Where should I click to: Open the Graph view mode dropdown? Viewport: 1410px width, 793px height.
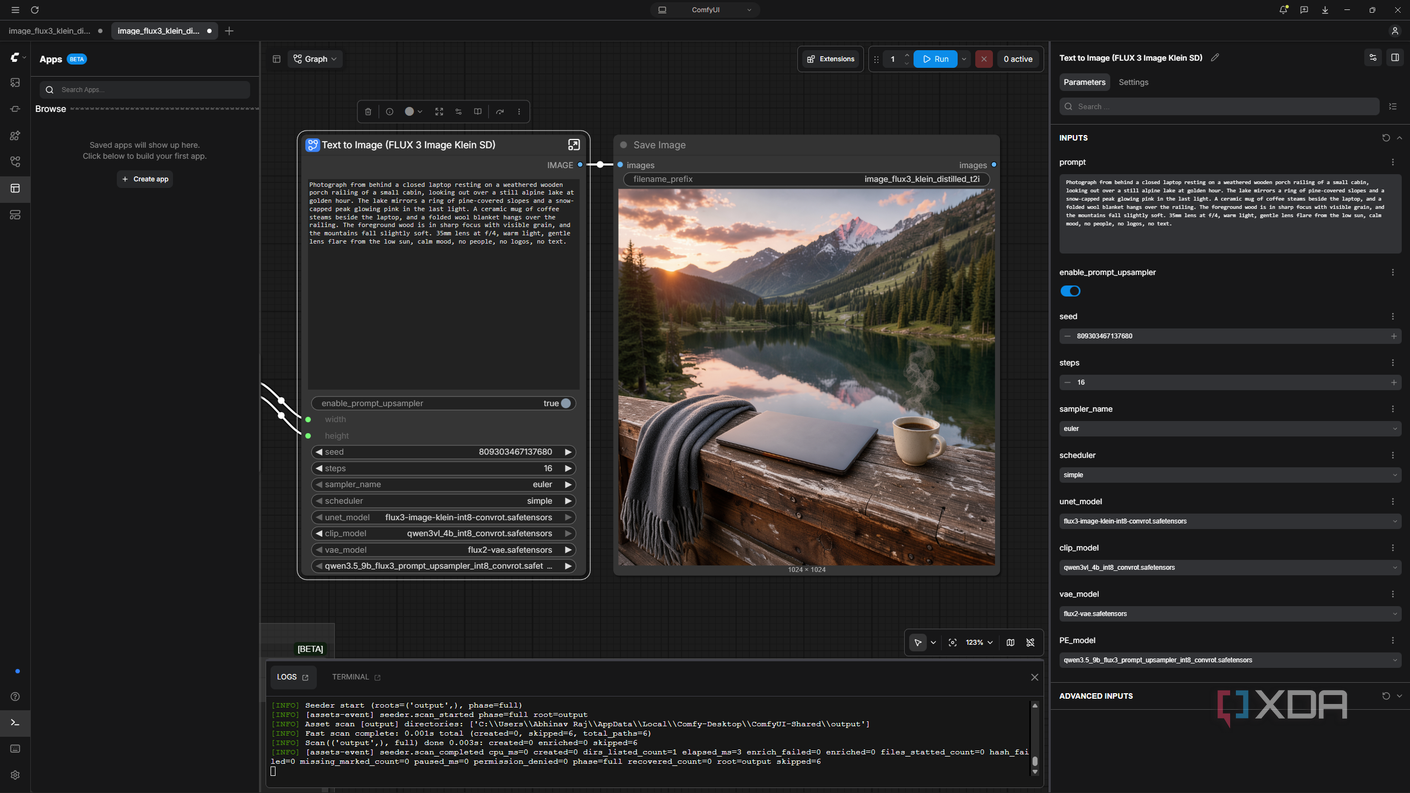click(315, 59)
